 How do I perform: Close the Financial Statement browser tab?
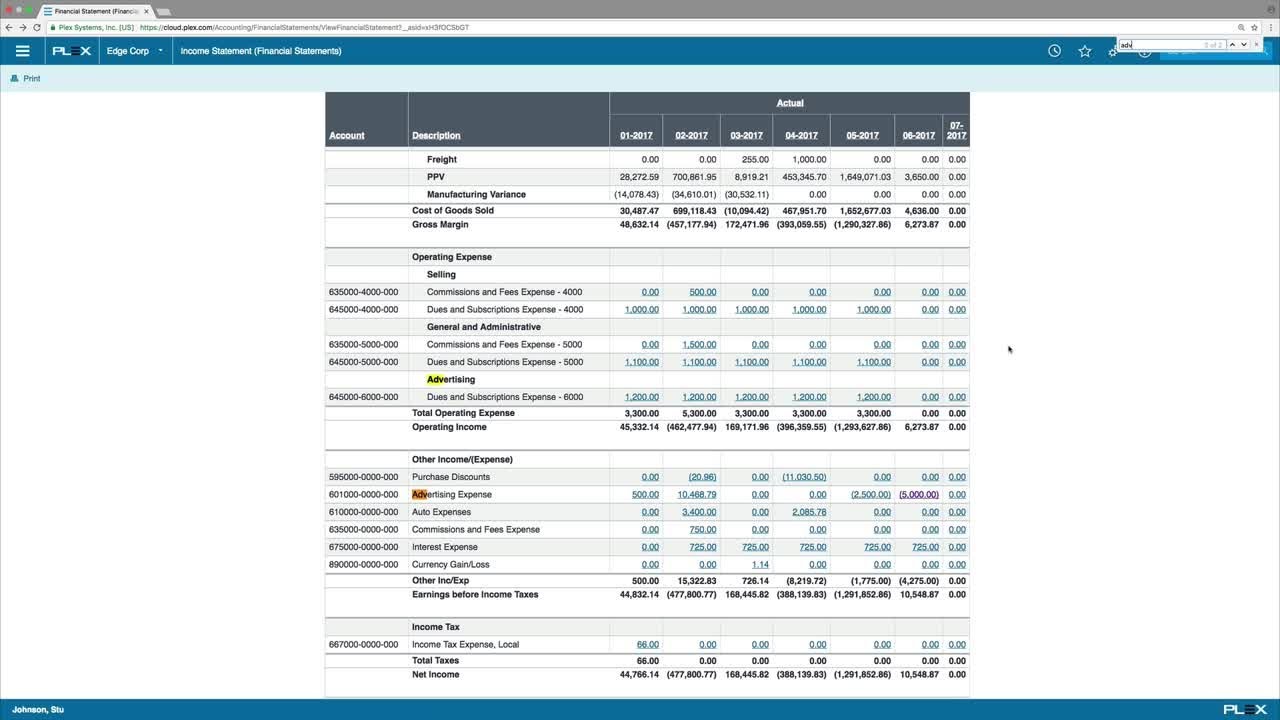146,10
